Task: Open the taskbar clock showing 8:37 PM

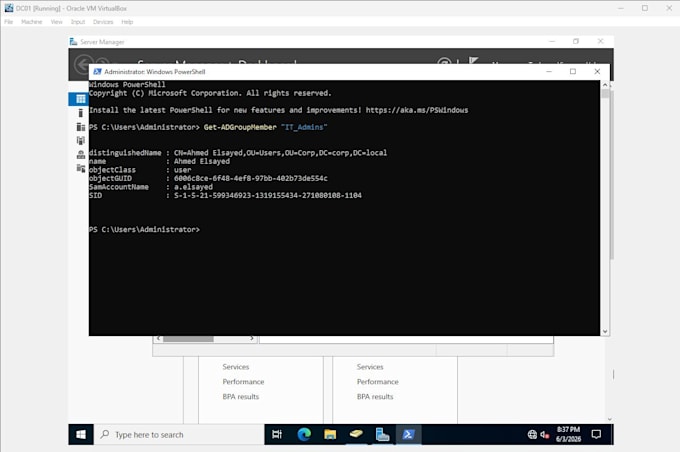Action: tap(568, 434)
